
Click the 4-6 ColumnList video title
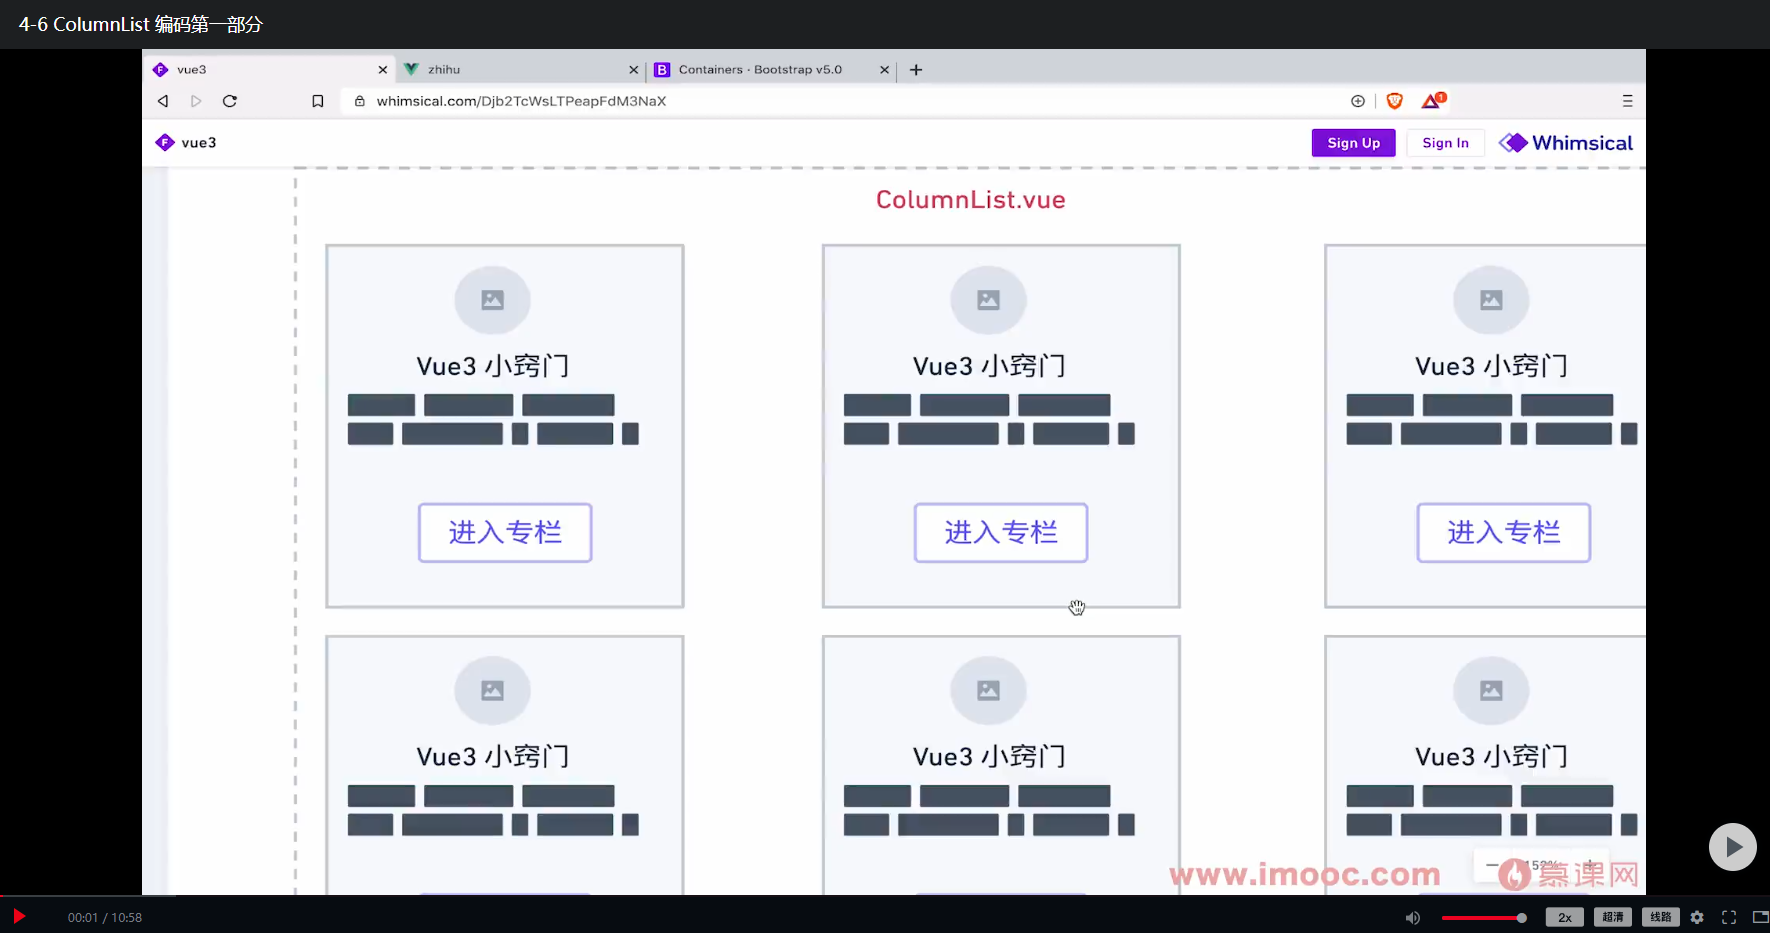(x=141, y=24)
